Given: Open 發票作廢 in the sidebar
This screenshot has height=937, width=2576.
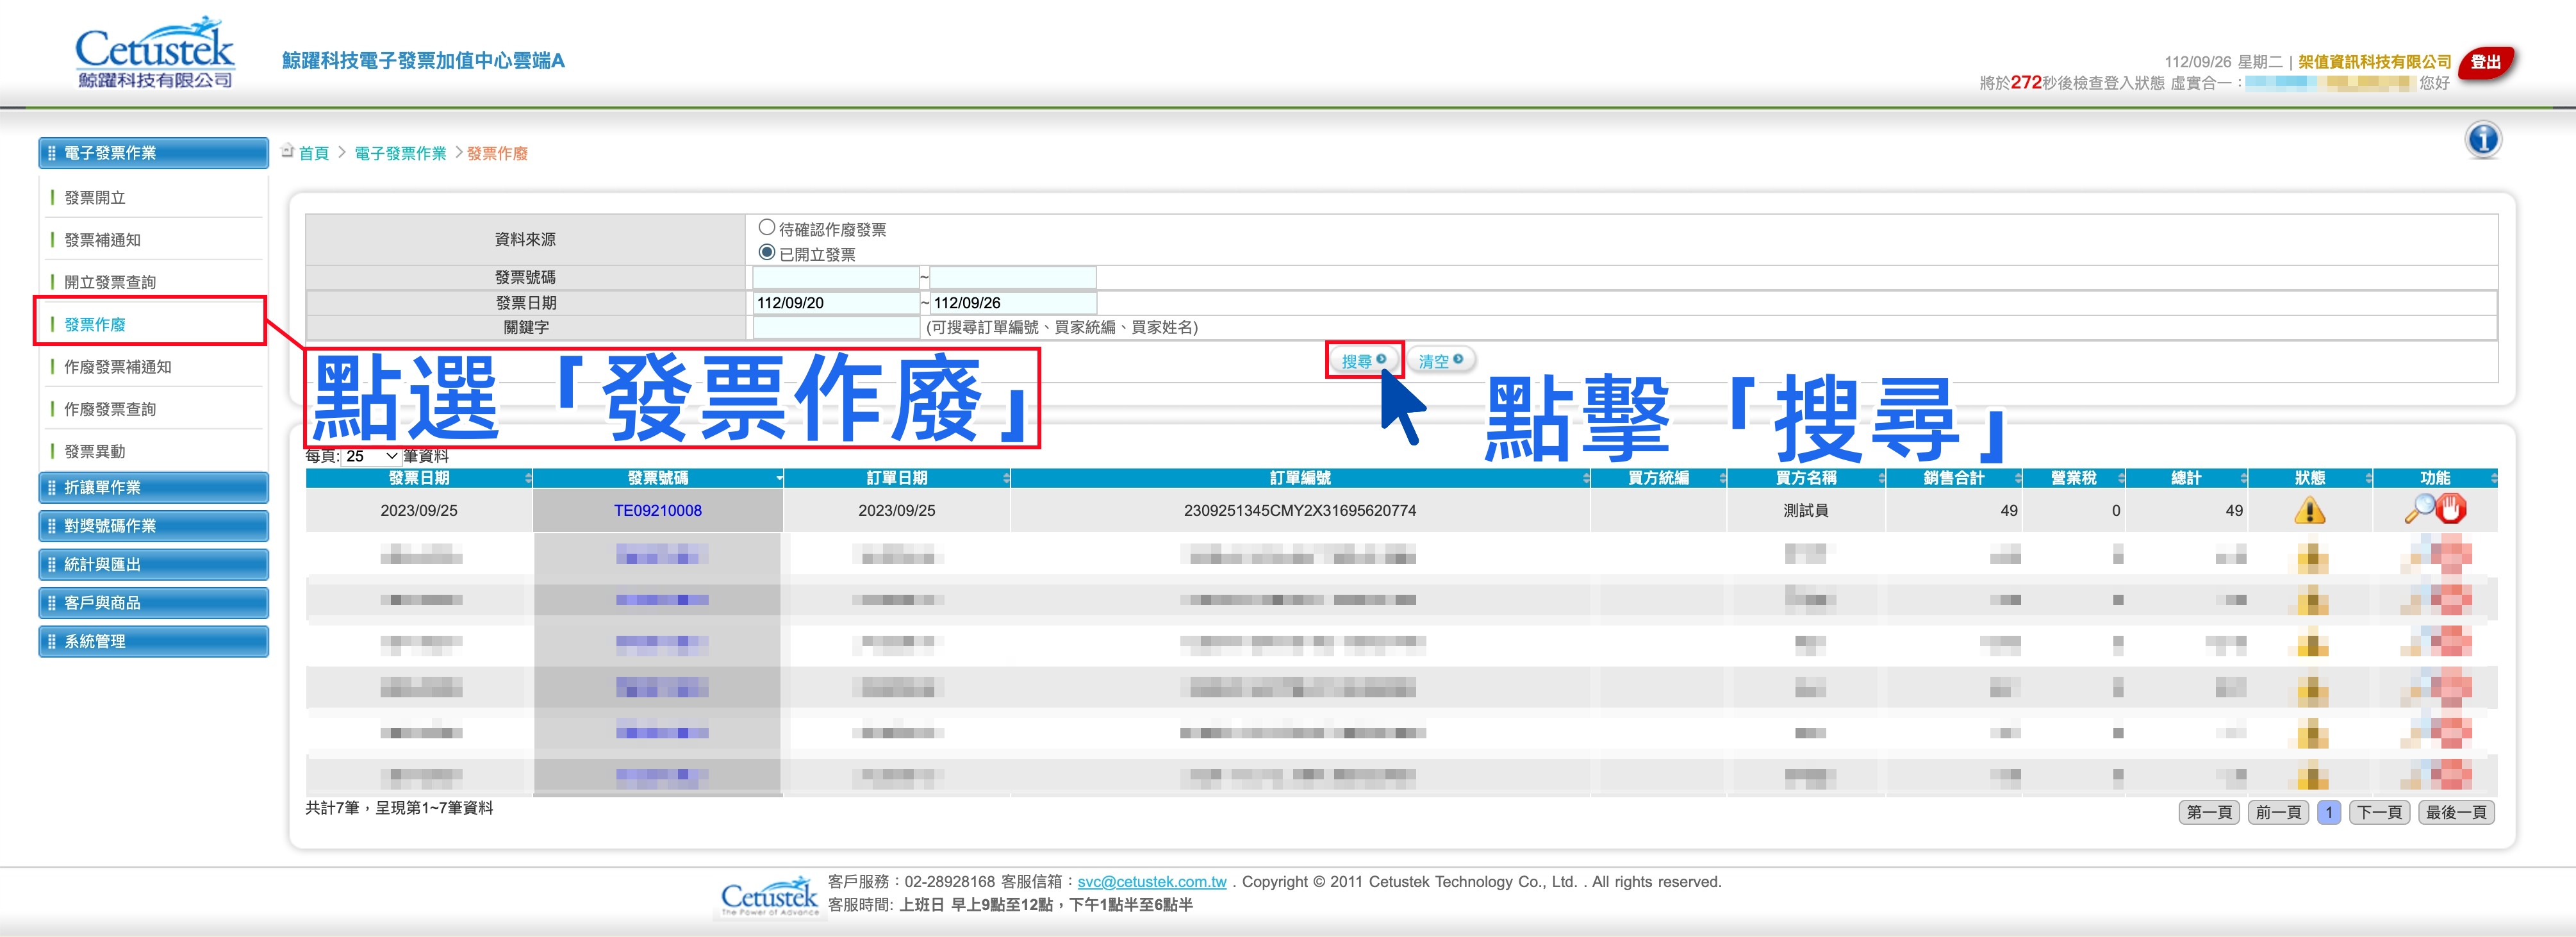Looking at the screenshot, I should [x=95, y=324].
